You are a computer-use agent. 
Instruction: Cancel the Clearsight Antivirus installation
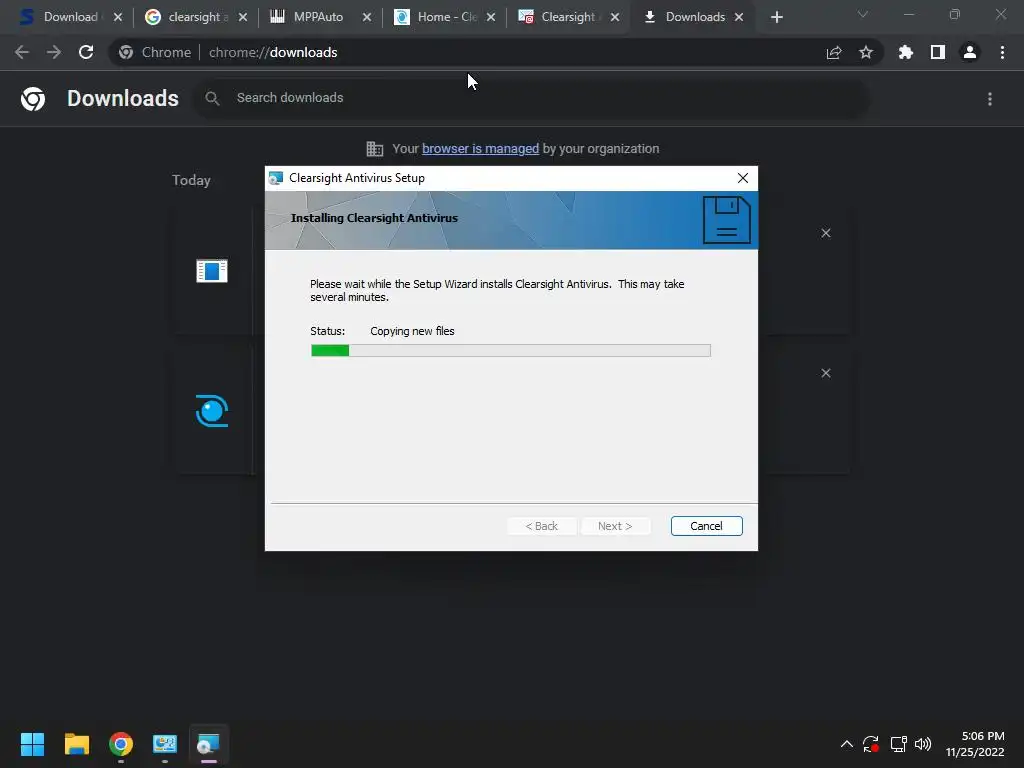point(706,526)
